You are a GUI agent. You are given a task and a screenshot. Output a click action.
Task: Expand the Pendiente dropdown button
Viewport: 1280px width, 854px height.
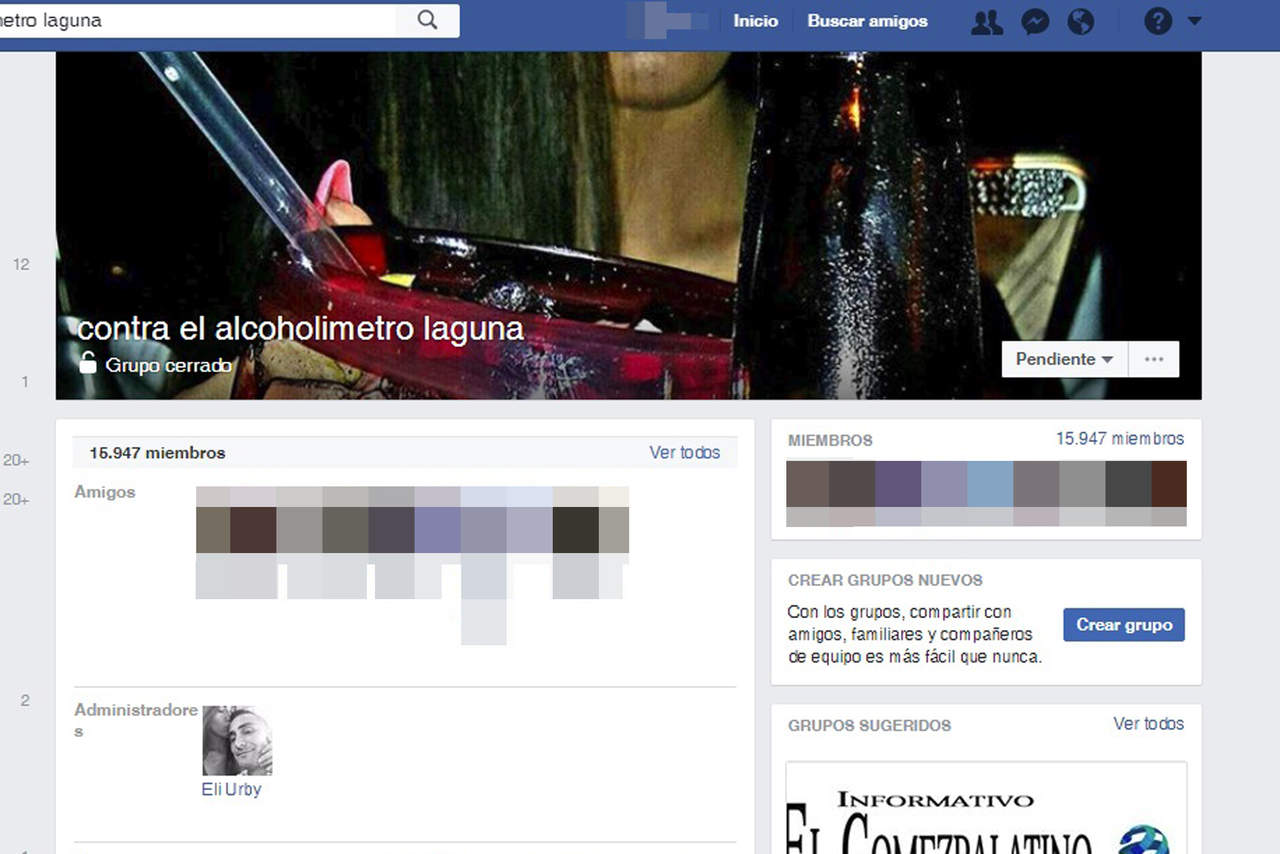(1064, 359)
